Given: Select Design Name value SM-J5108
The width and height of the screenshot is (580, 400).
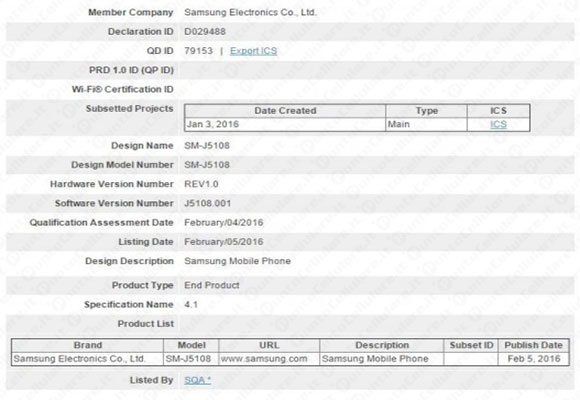Looking at the screenshot, I should 207,145.
